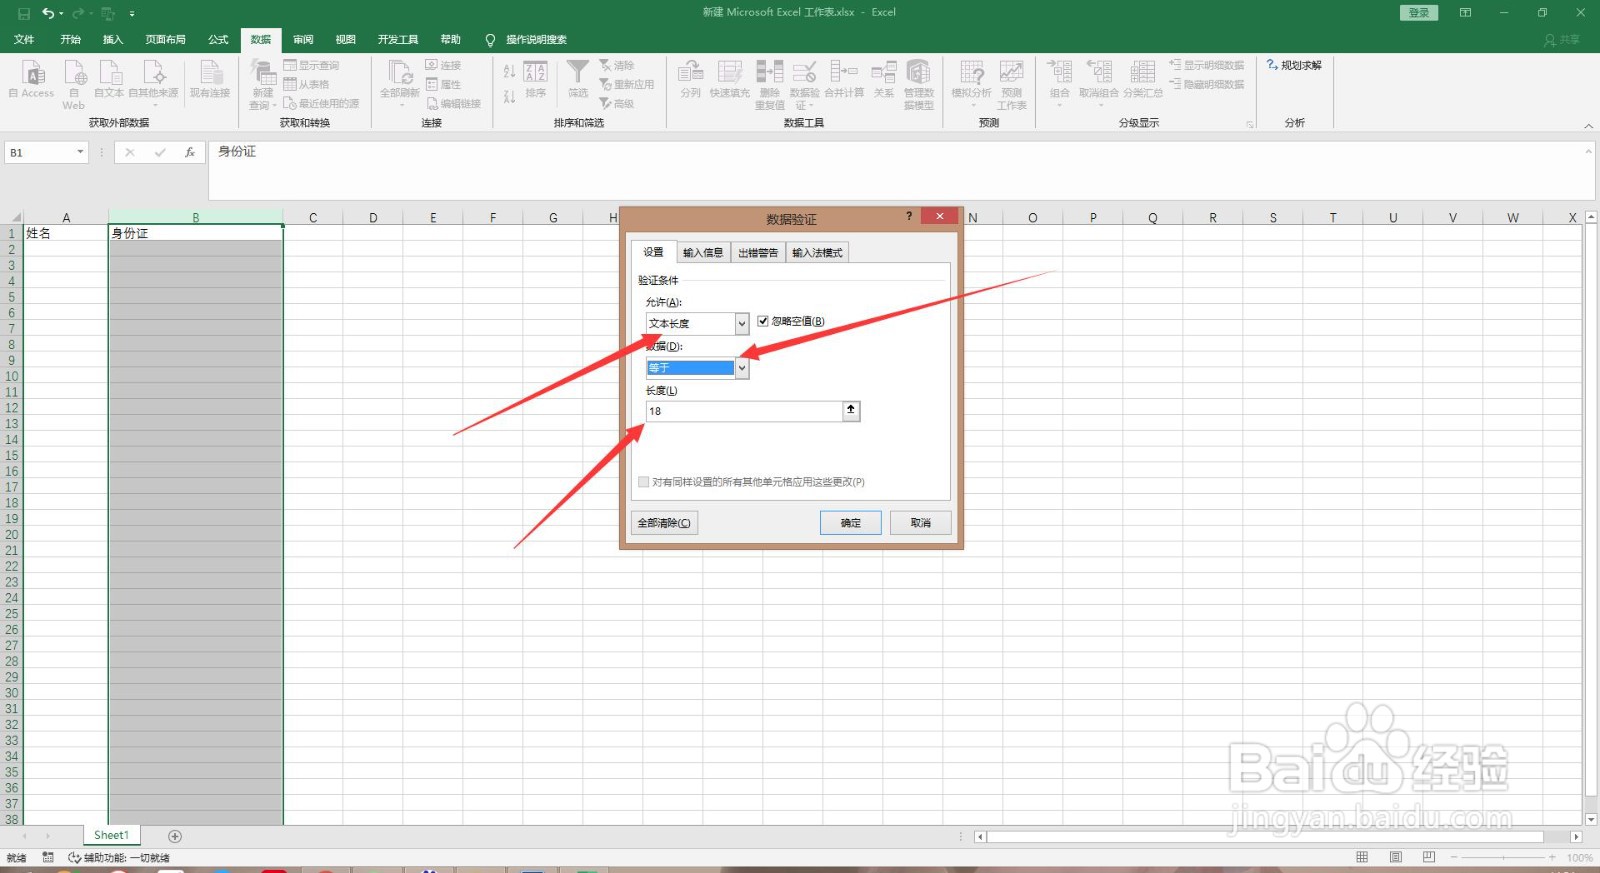Image resolution: width=1600 pixels, height=873 pixels.
Task: Click the sort ascending A-Z icon
Action: [x=509, y=72]
